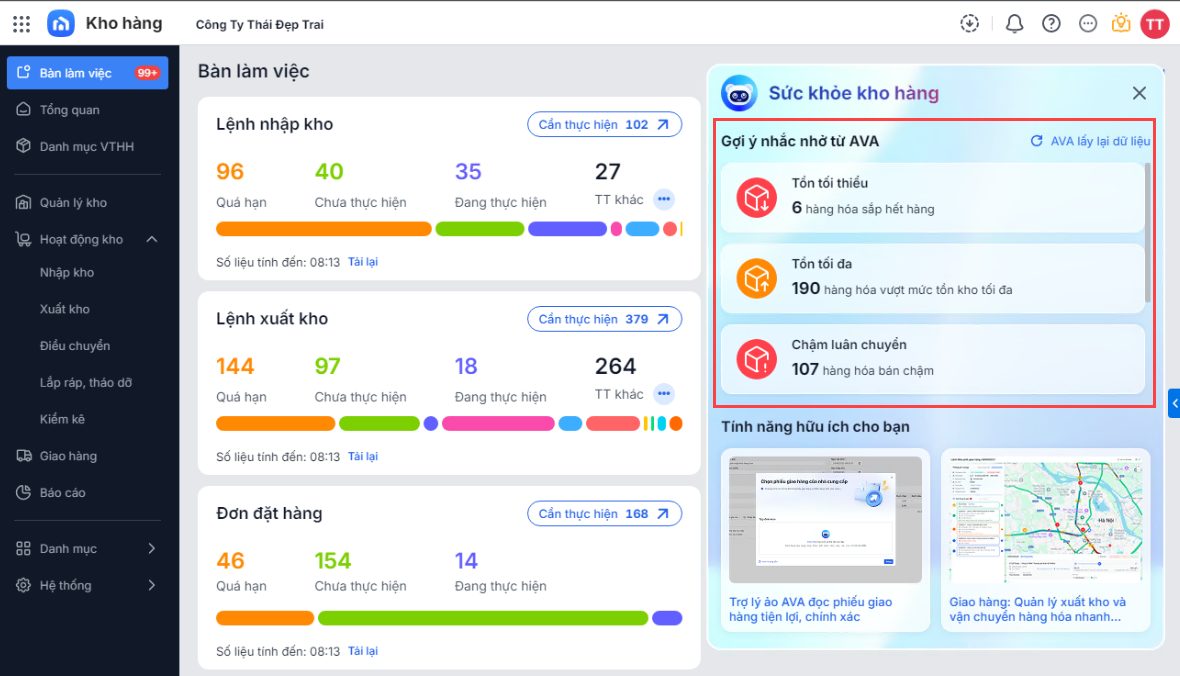The height and width of the screenshot is (676, 1180).
Task: Go to Báo cáo in sidebar
Action: (x=62, y=492)
